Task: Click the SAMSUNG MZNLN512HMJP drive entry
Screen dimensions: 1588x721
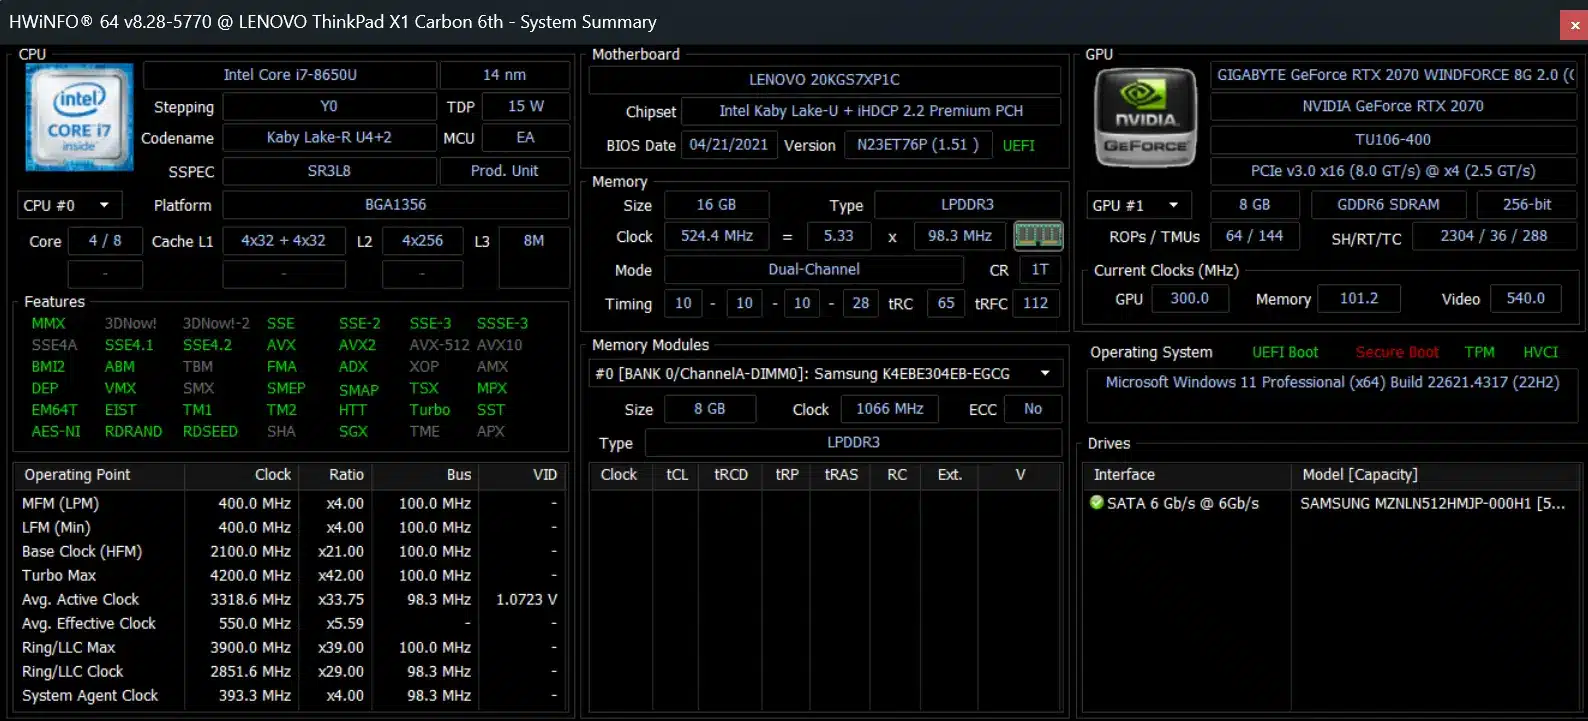Action: 1433,504
